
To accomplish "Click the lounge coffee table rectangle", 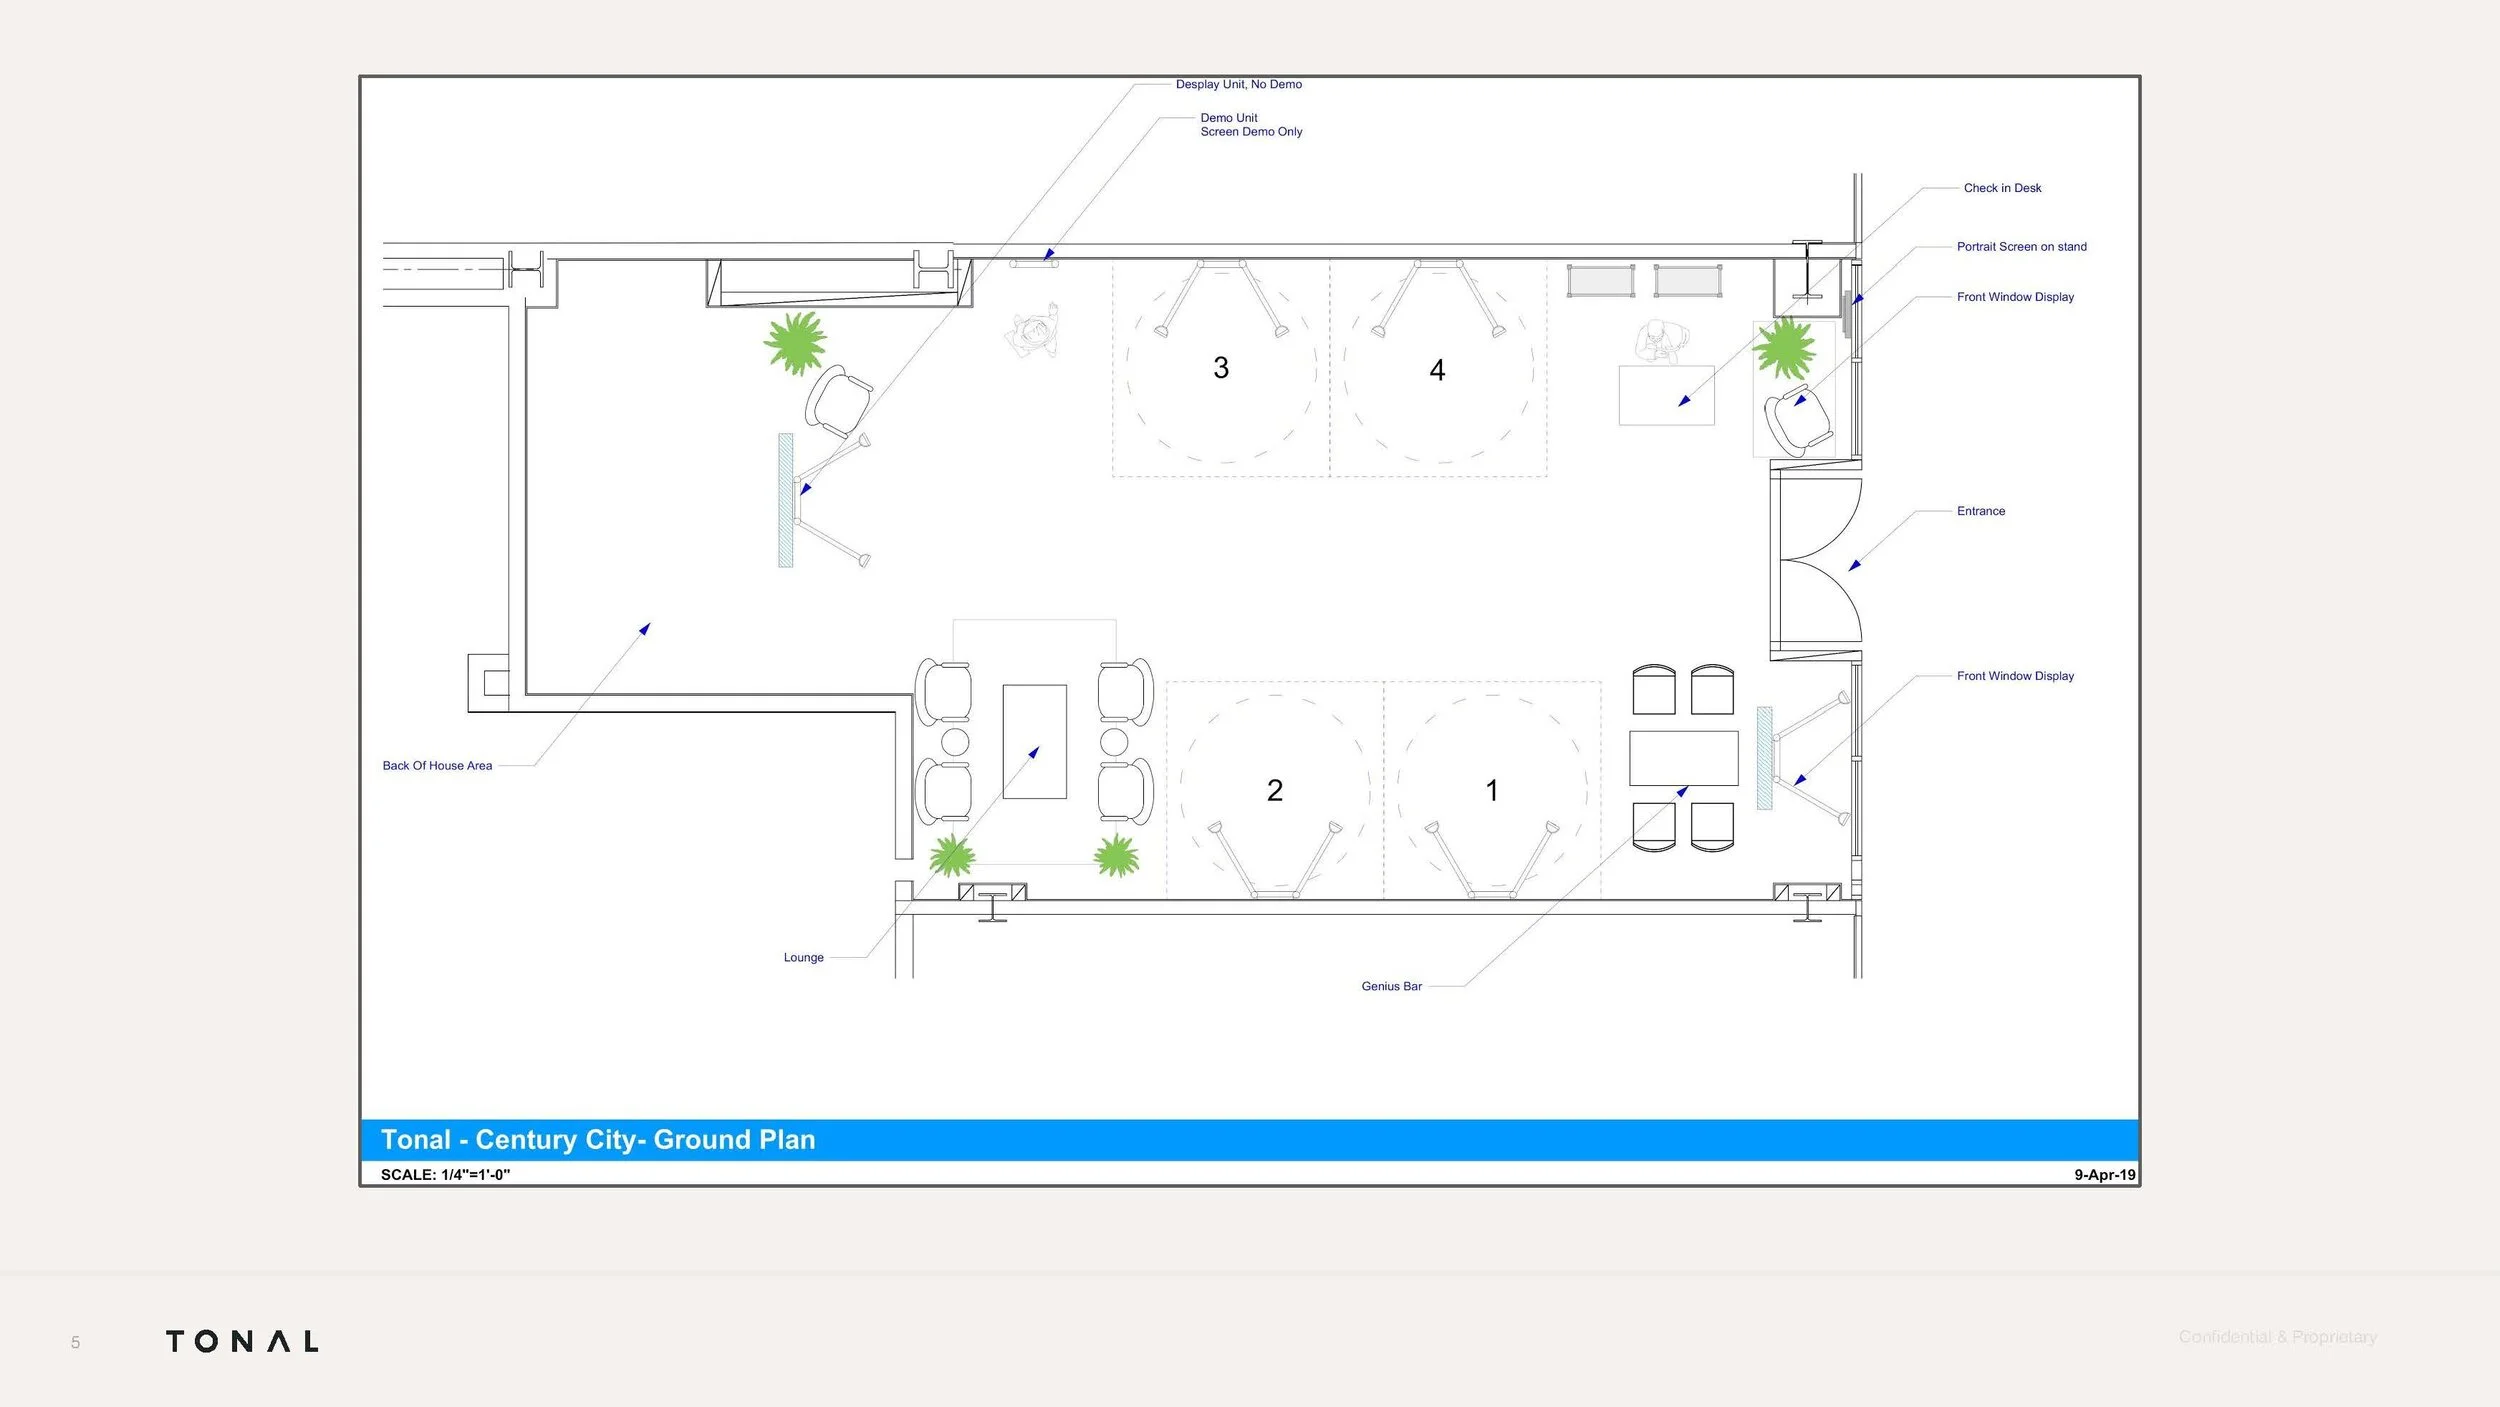I will click(x=1034, y=741).
